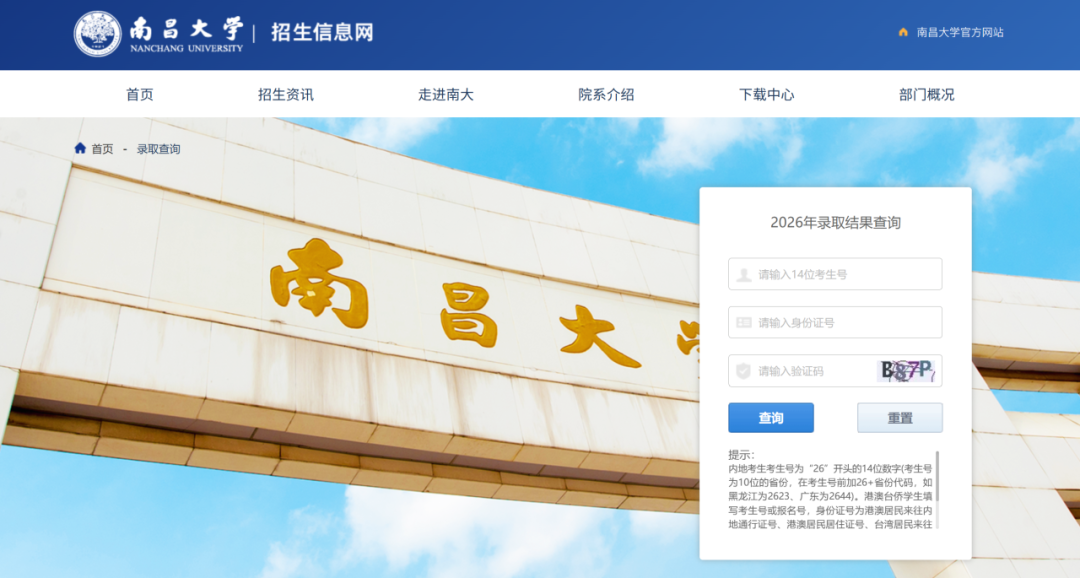Click the scrollbar of the 提示 text box

click(937, 476)
